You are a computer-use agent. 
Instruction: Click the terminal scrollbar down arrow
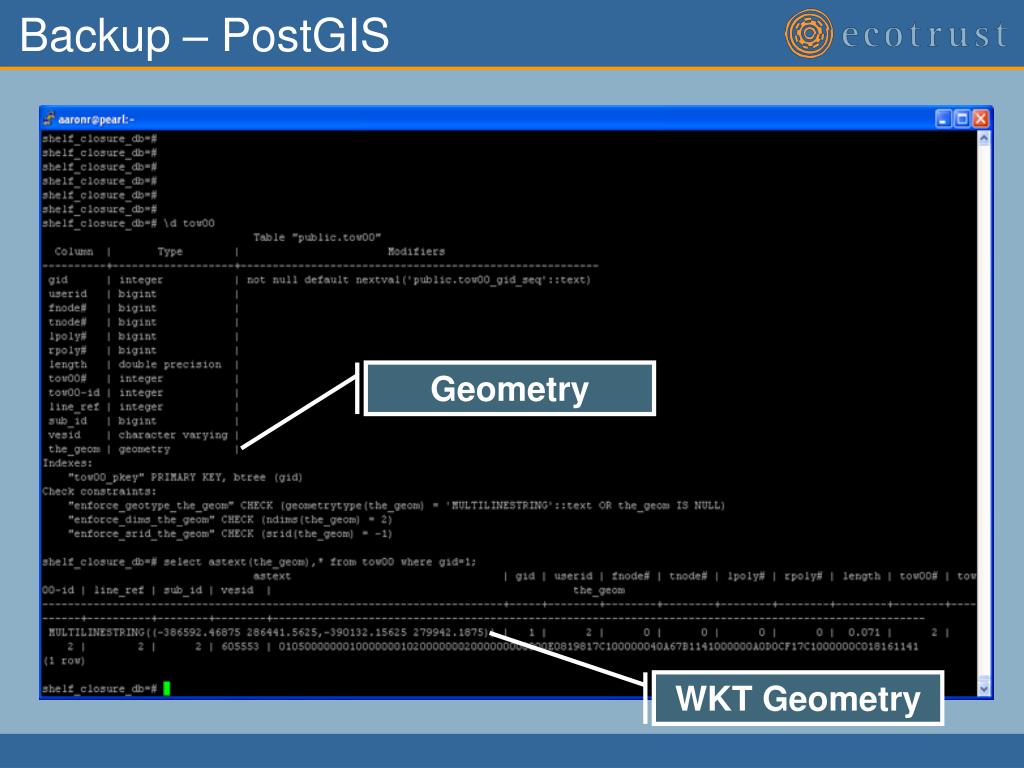(984, 689)
